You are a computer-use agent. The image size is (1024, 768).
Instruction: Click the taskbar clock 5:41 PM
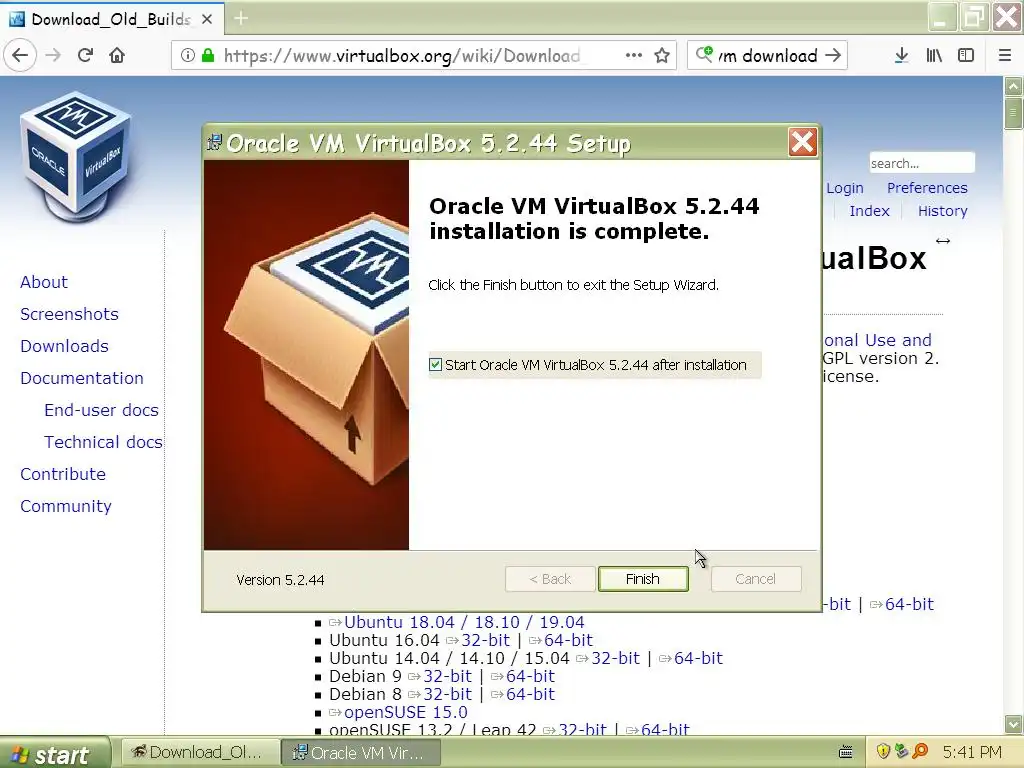pos(972,752)
